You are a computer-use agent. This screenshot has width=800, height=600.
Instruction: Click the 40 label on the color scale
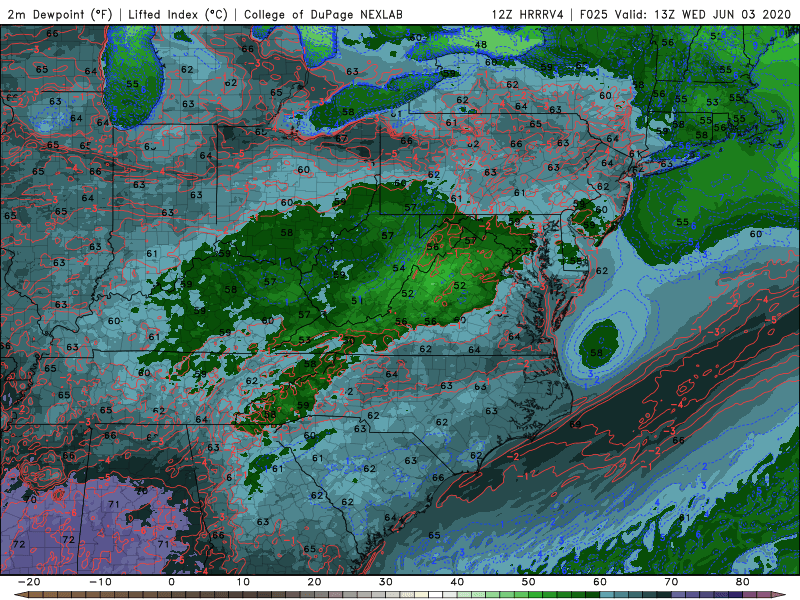point(457,582)
